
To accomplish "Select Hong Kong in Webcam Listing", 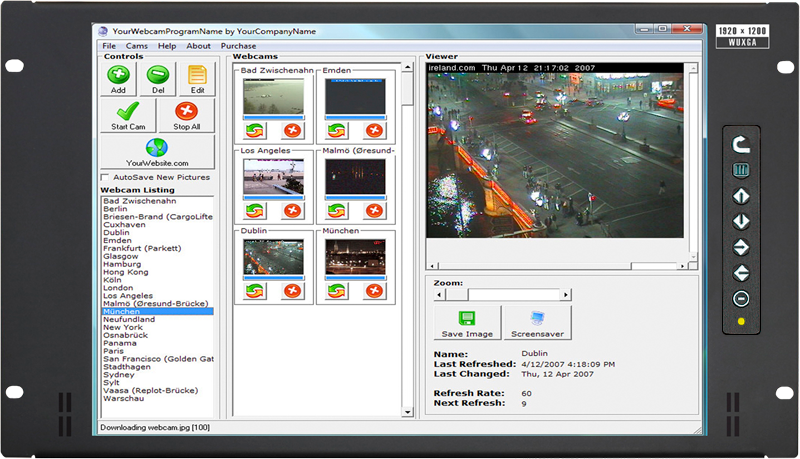I will (x=125, y=272).
